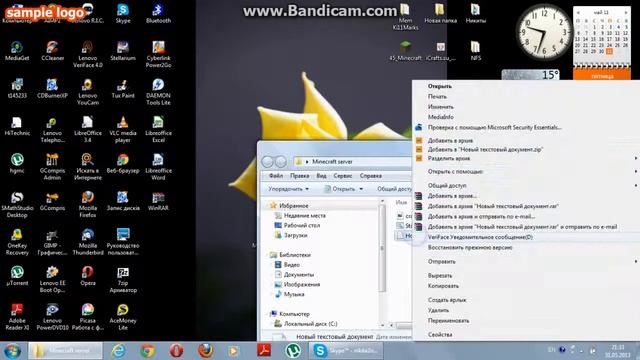640x360 pixels.
Task: Launch MediaGet from desktop
Action: pyautogui.click(x=17, y=51)
